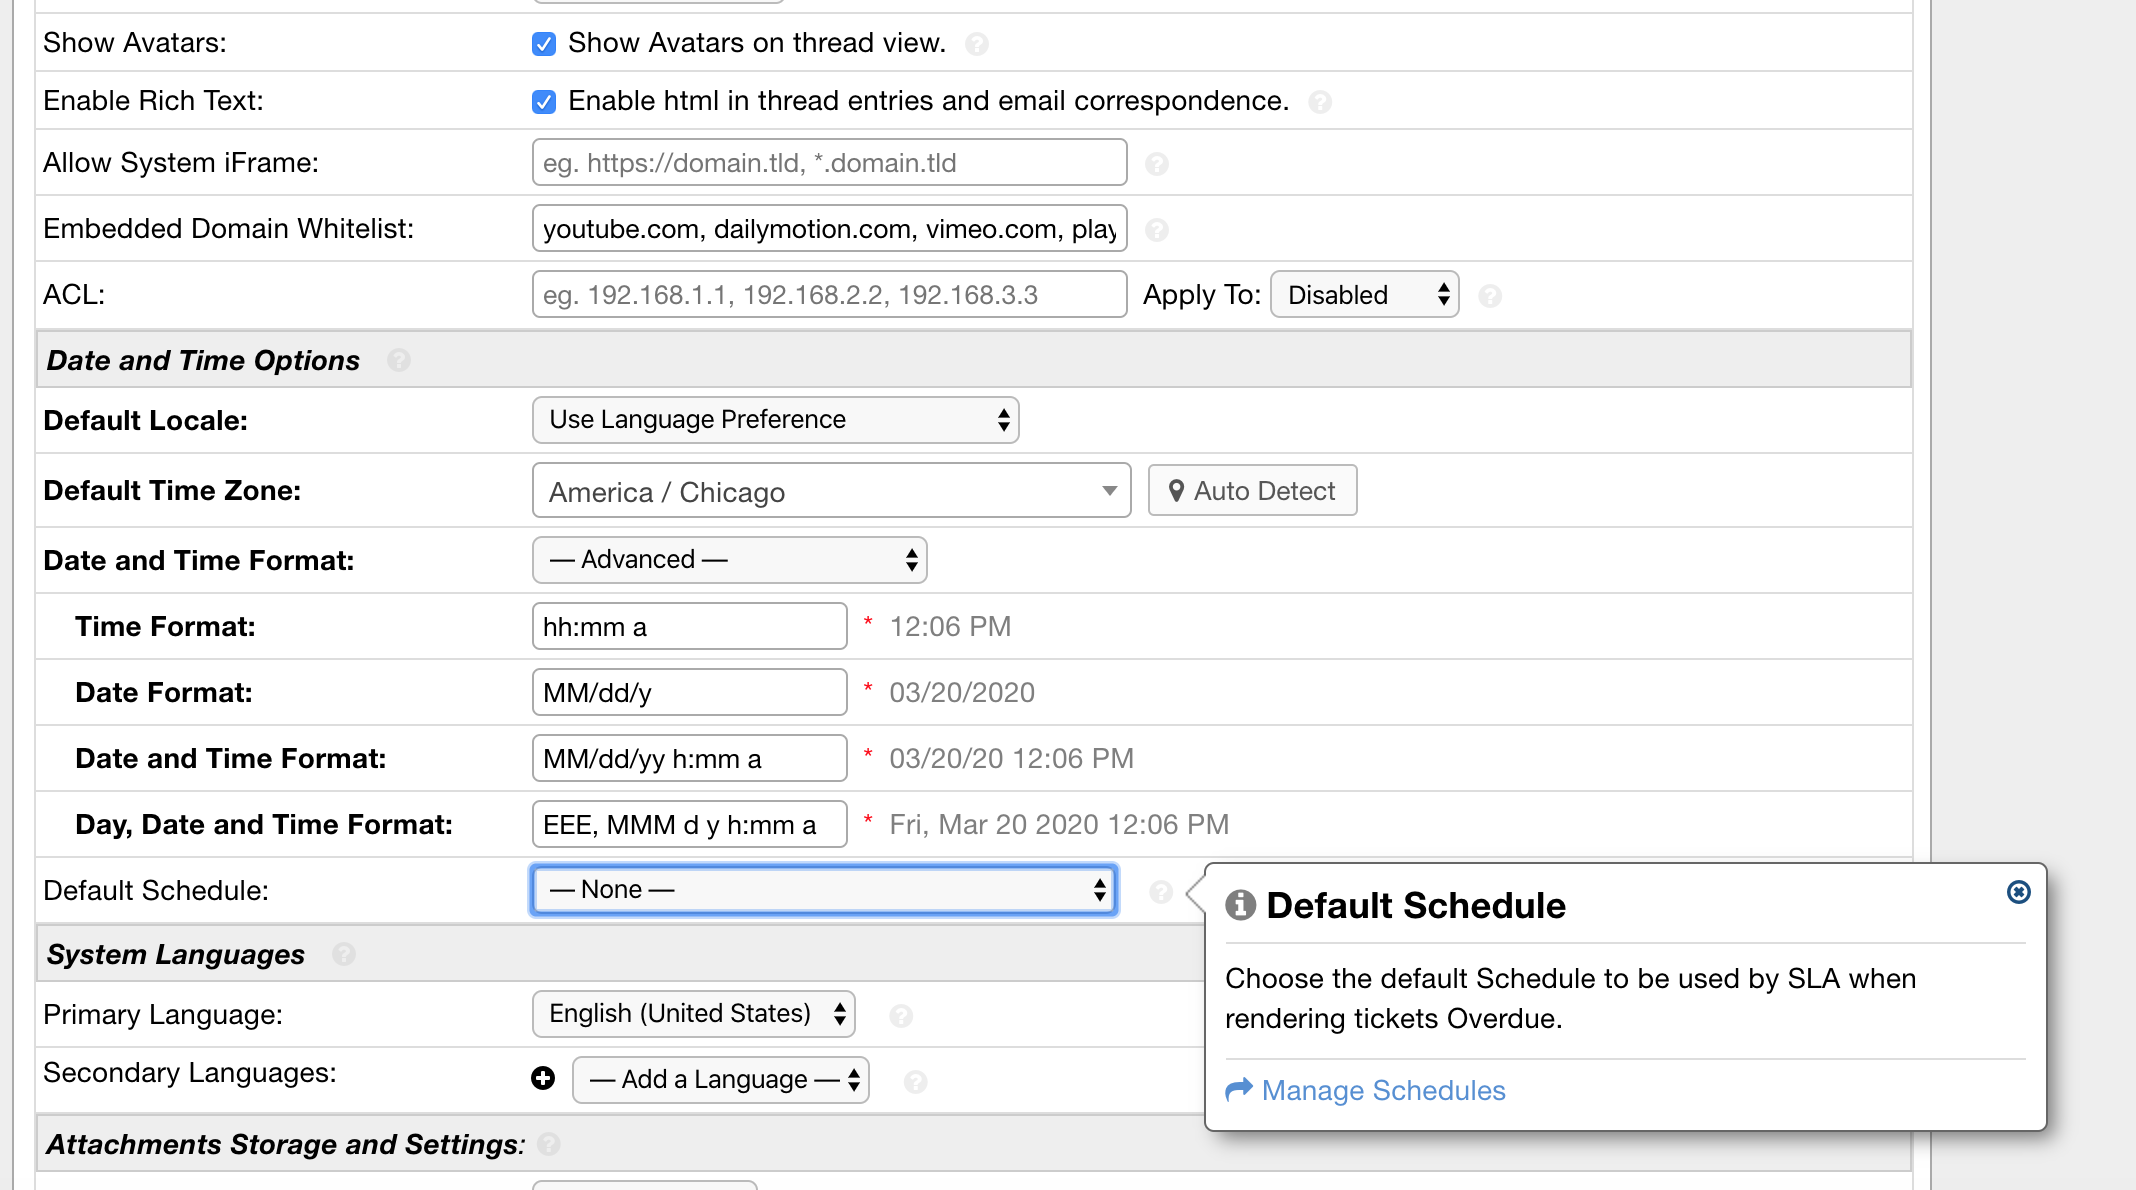The width and height of the screenshot is (2136, 1190).
Task: Click ACL IP address input field
Action: [x=830, y=295]
